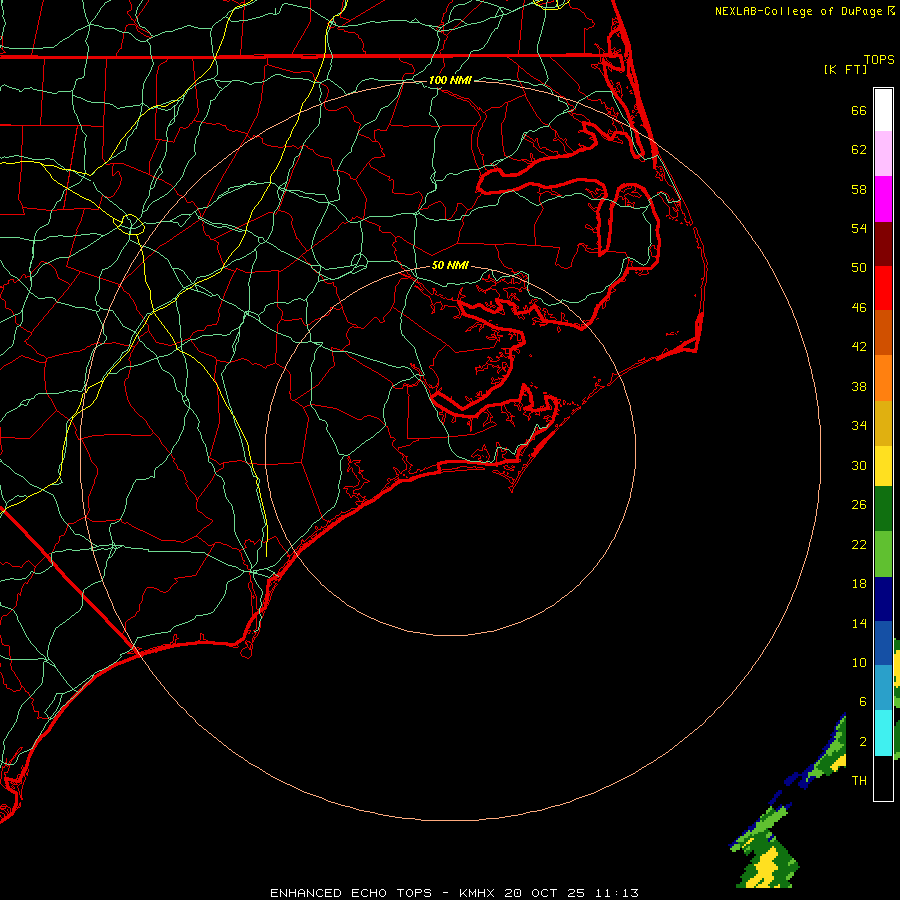The height and width of the screenshot is (900, 900).
Task: Click the 50 NMI range ring label
Action: (x=450, y=265)
